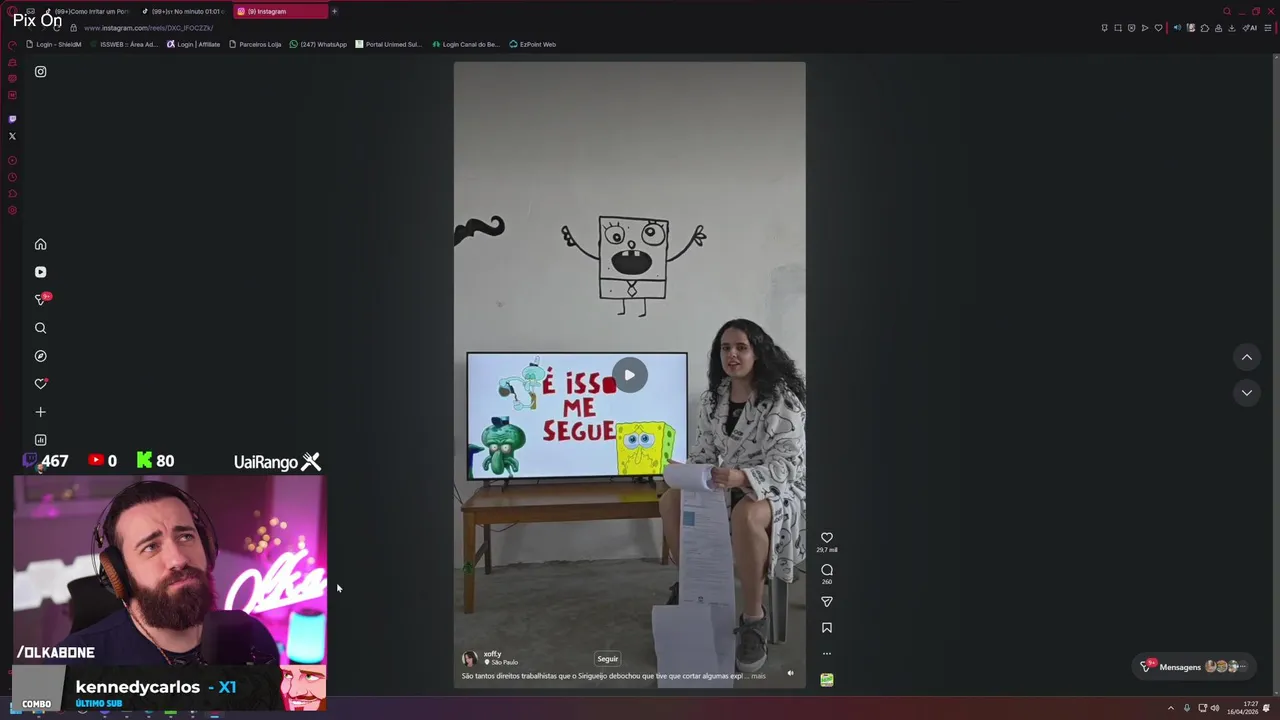
Task: Open X icon in browser sidebar
Action: click(x=12, y=136)
